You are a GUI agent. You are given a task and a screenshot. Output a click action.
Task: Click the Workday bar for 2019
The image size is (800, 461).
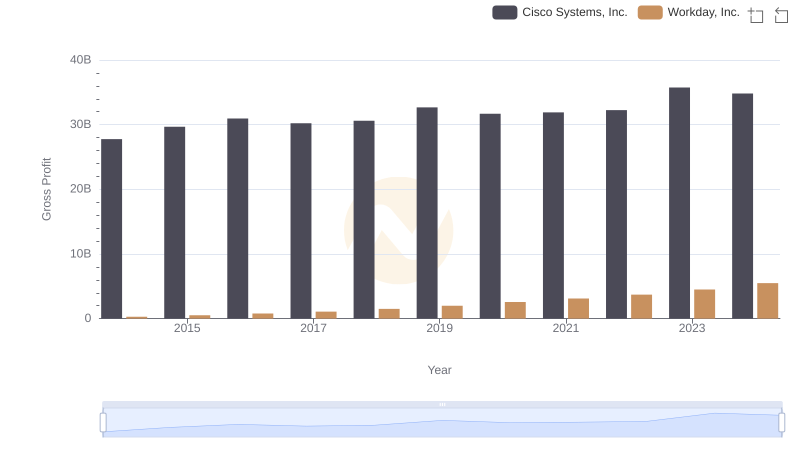(453, 312)
